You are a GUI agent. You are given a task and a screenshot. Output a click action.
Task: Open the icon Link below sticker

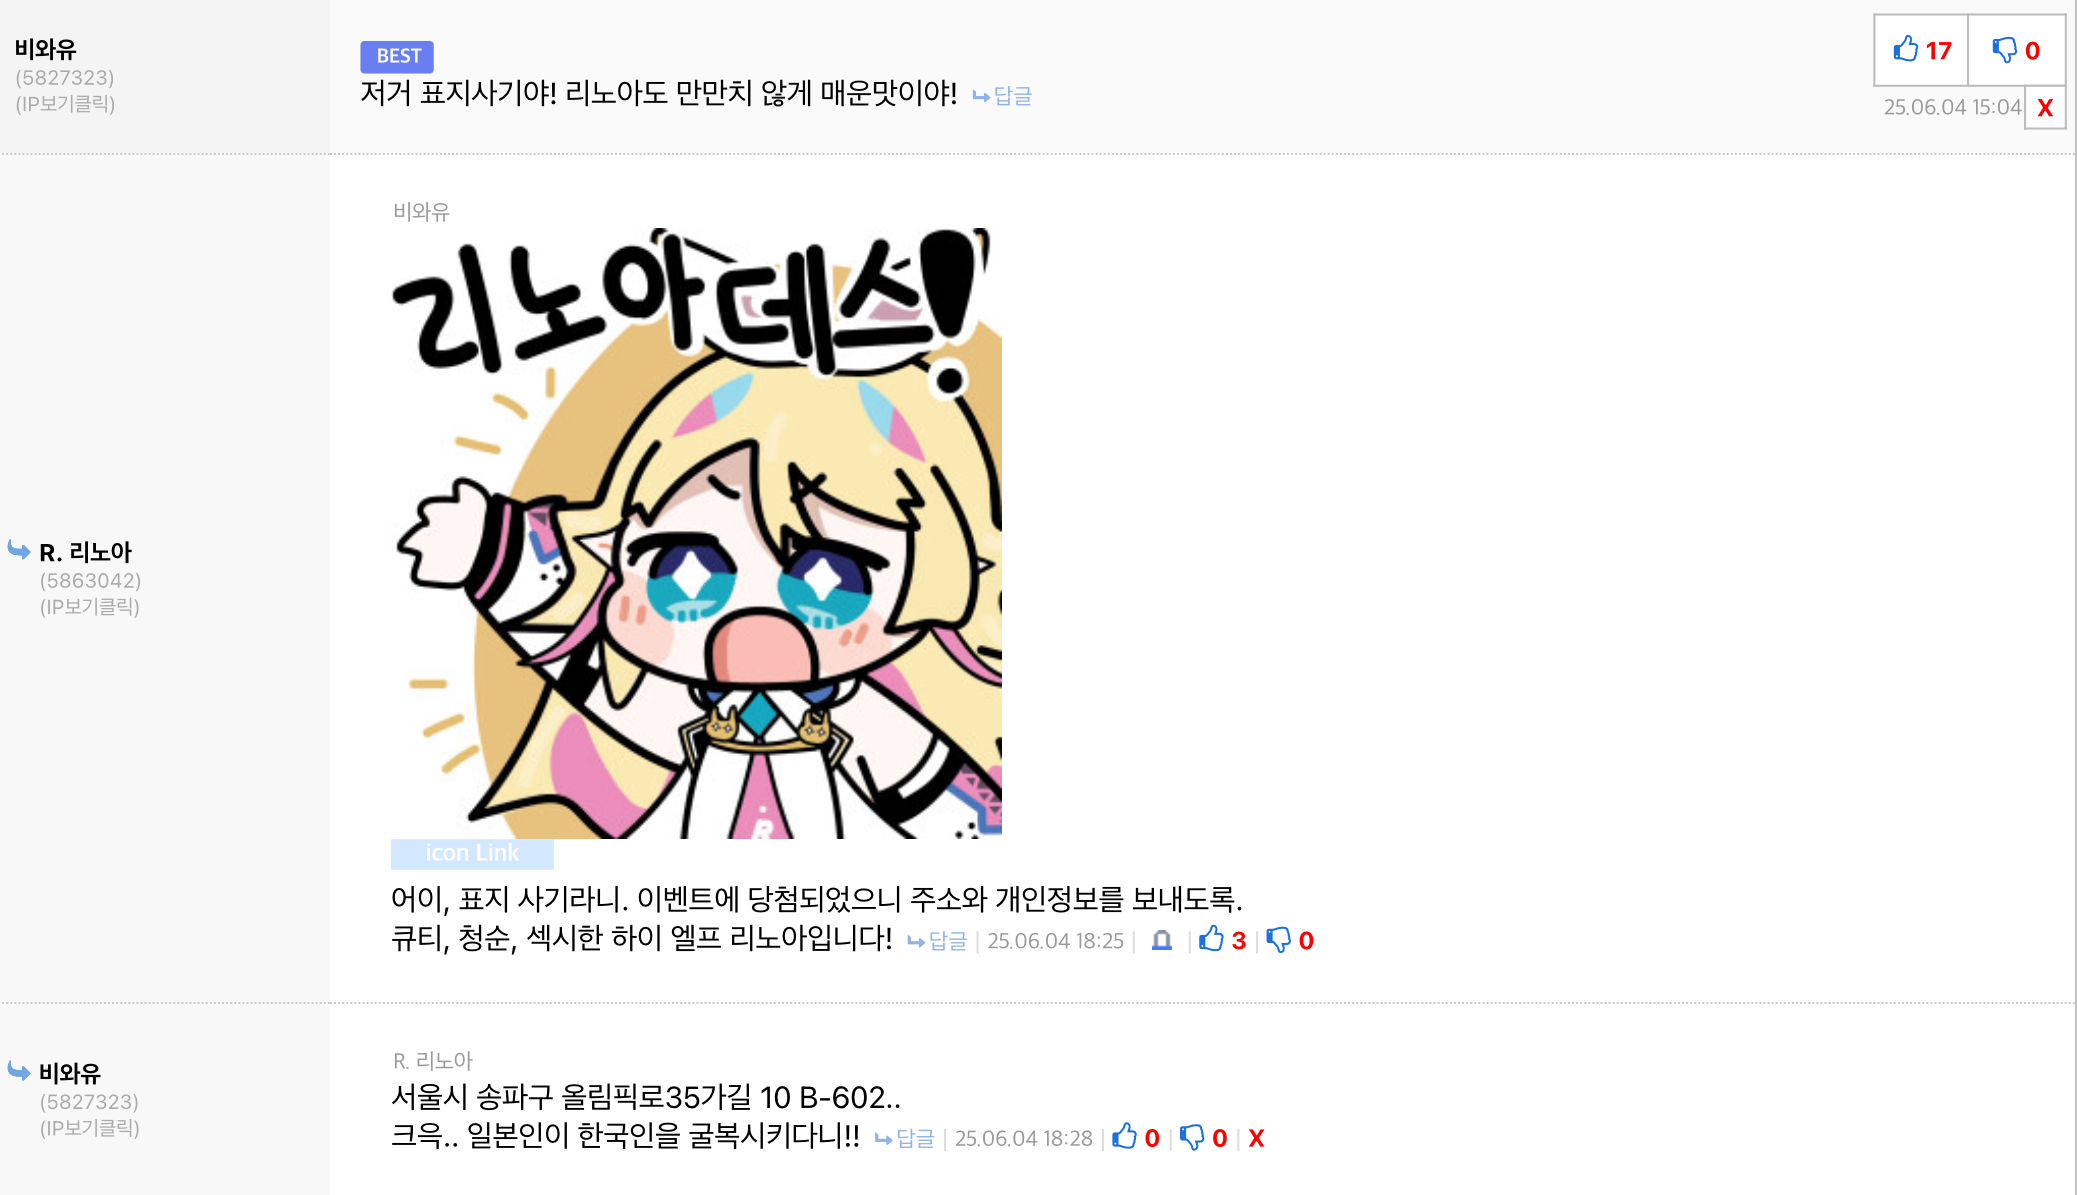472,853
